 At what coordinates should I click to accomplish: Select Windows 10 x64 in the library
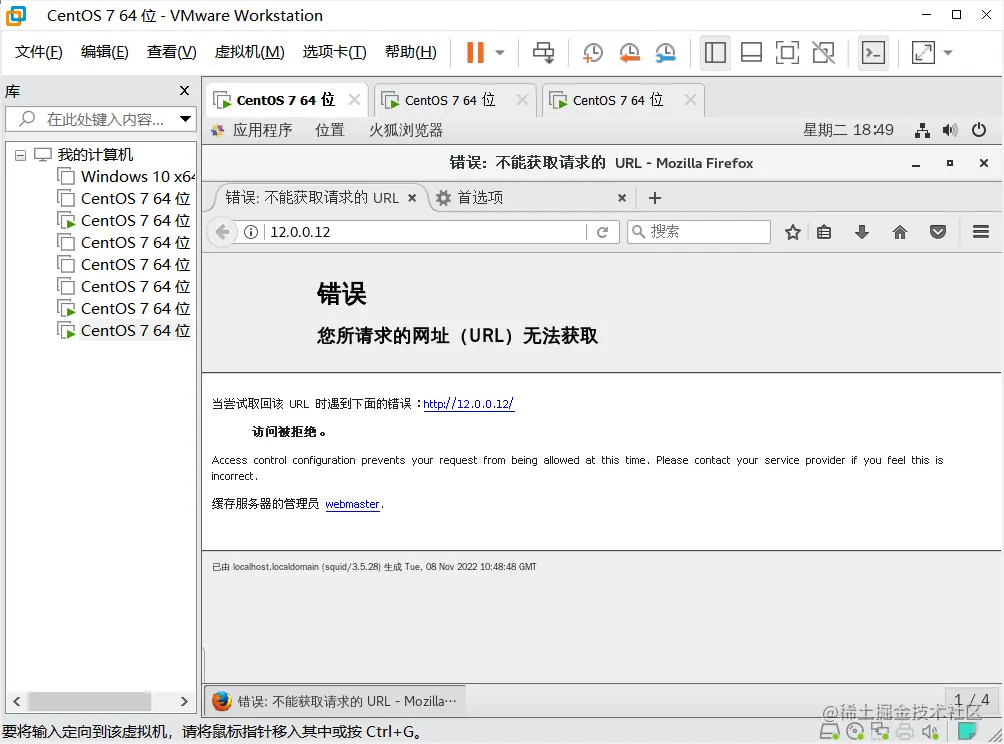(126, 176)
